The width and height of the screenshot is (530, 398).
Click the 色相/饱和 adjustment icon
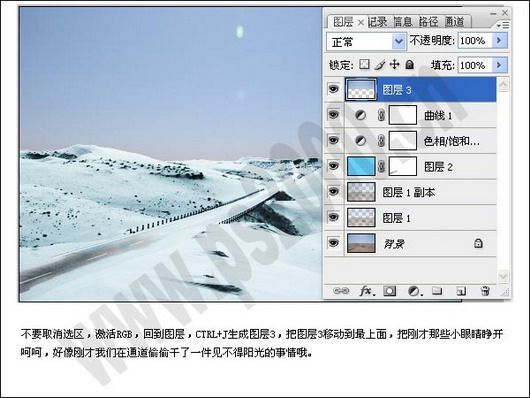(x=361, y=141)
